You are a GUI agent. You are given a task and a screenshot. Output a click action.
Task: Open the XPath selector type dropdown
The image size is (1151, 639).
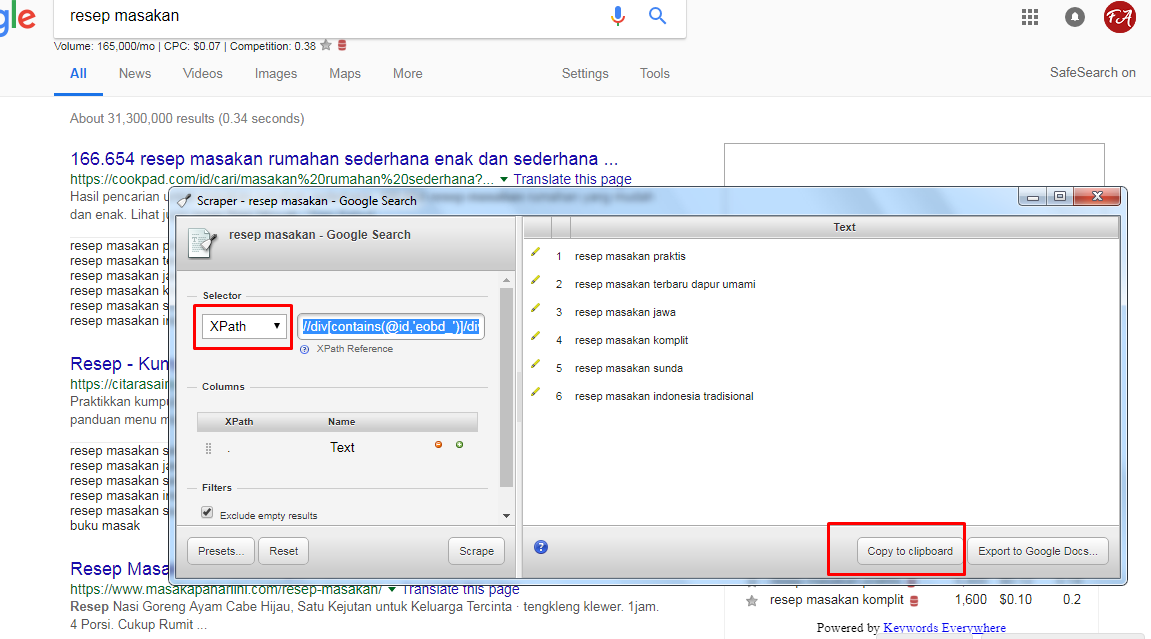click(x=244, y=326)
